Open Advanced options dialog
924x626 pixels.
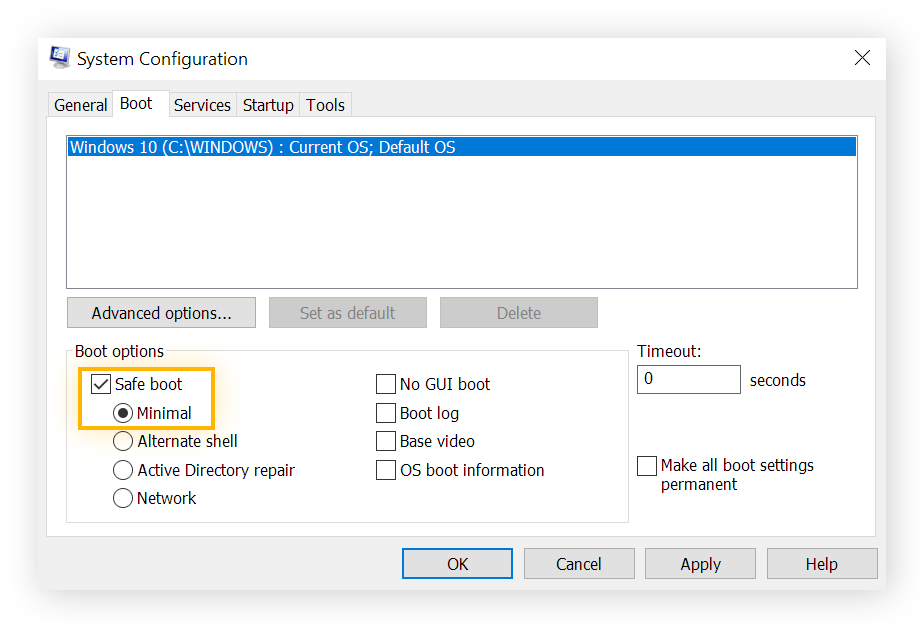tap(161, 312)
